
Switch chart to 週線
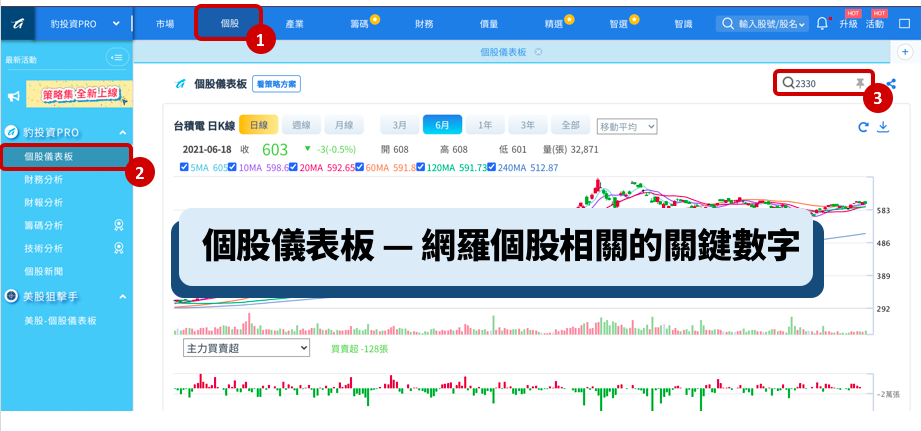click(x=301, y=125)
